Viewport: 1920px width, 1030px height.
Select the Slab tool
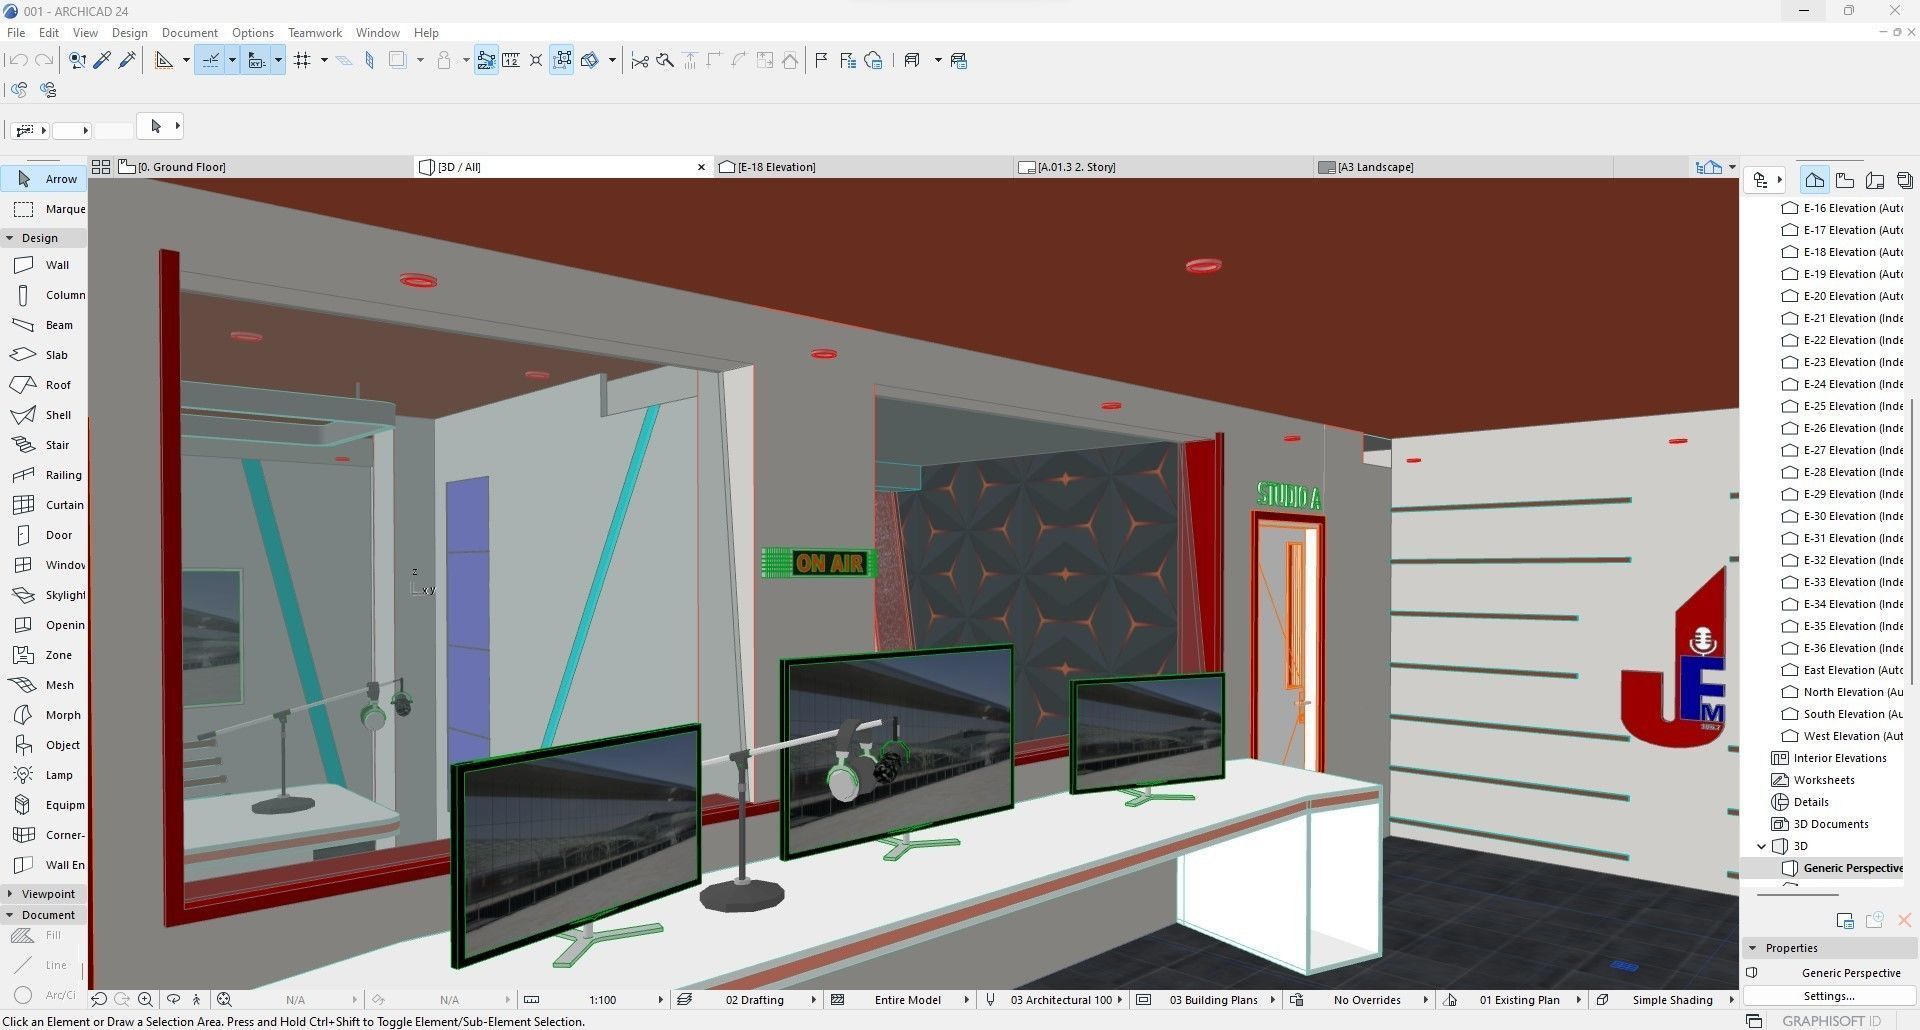click(x=57, y=354)
